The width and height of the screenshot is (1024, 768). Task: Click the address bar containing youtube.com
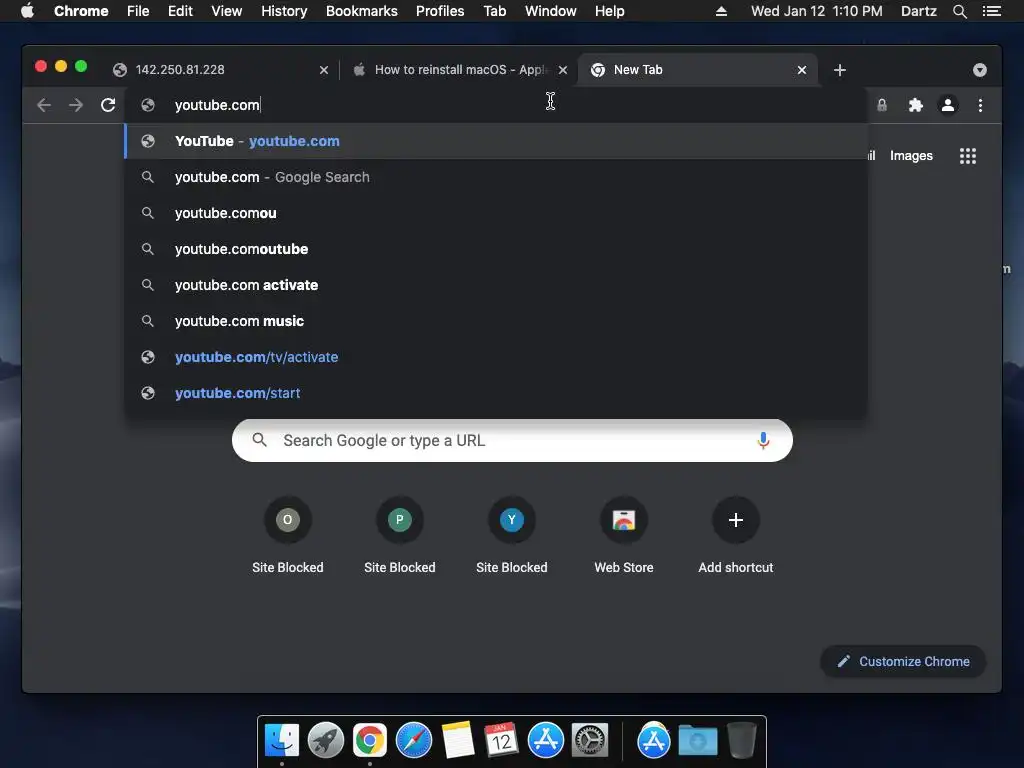pyautogui.click(x=496, y=105)
